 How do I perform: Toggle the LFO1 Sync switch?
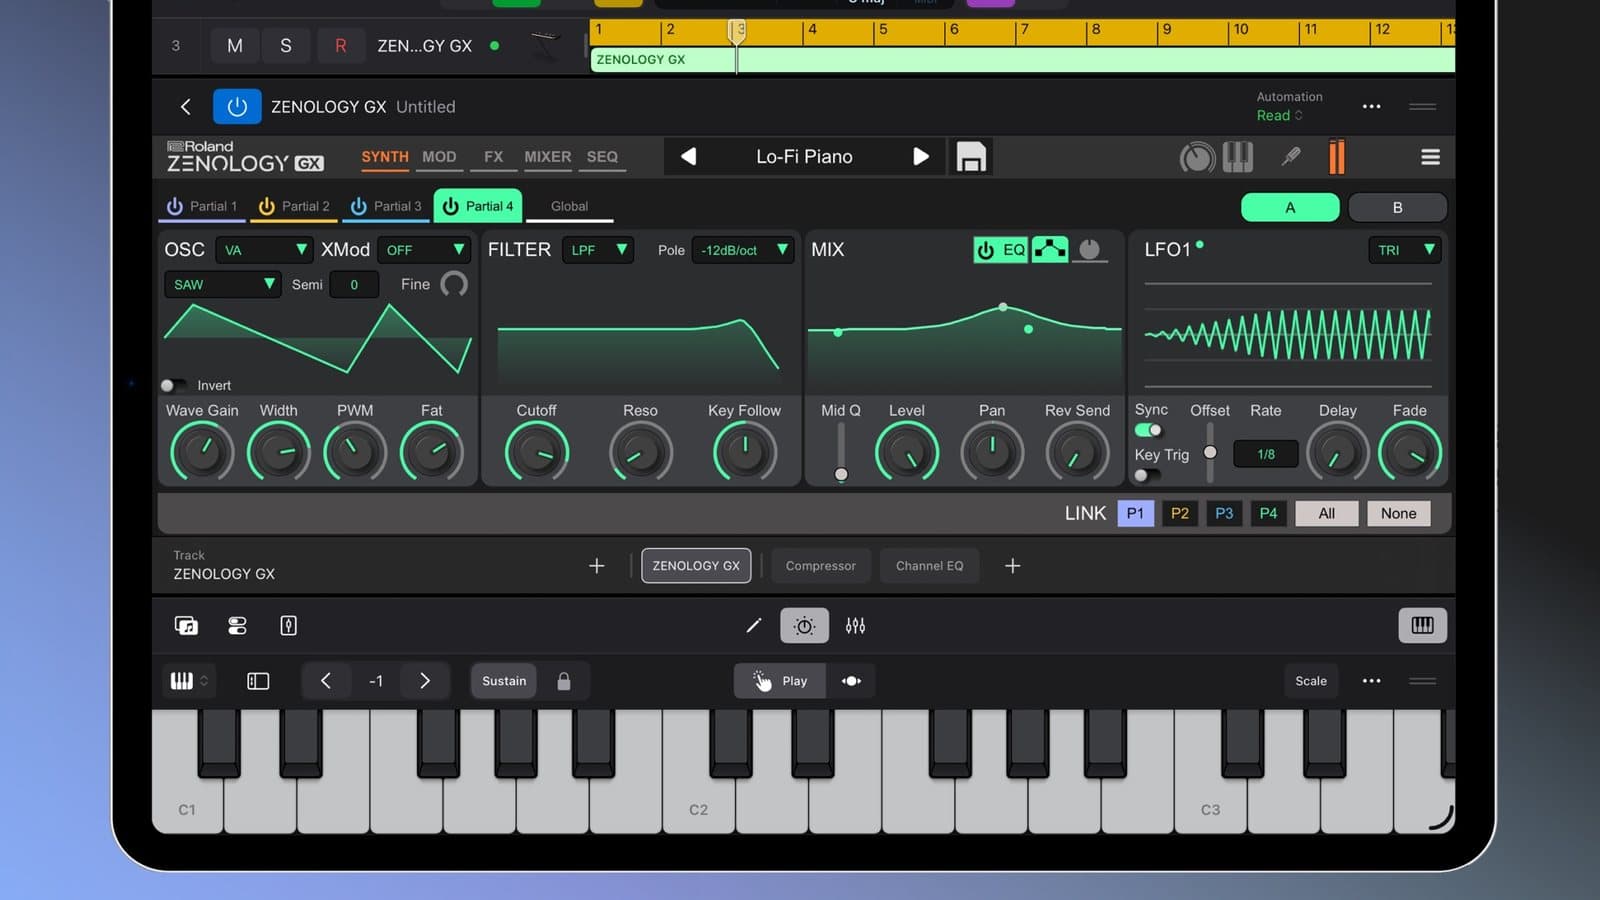(x=1148, y=430)
